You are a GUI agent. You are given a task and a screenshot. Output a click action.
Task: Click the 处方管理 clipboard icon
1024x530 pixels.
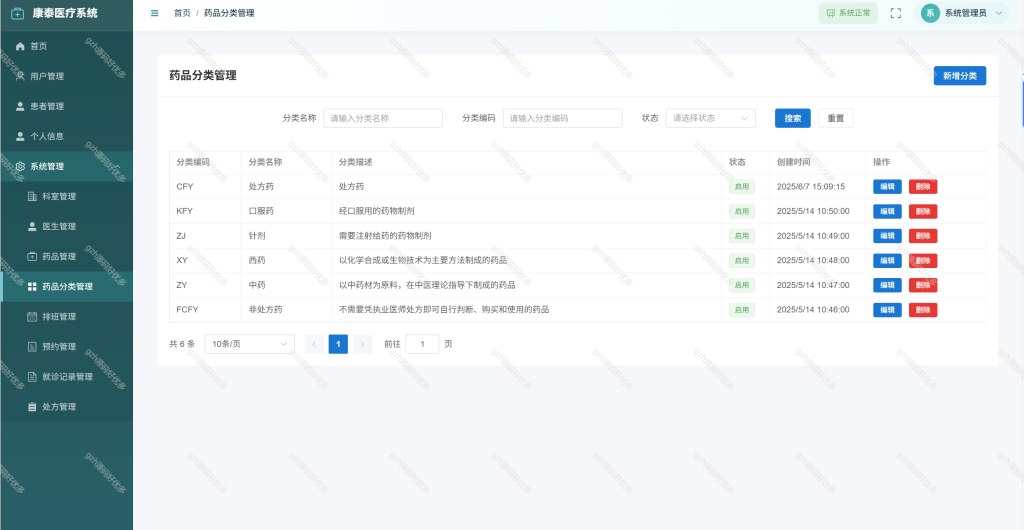32,407
